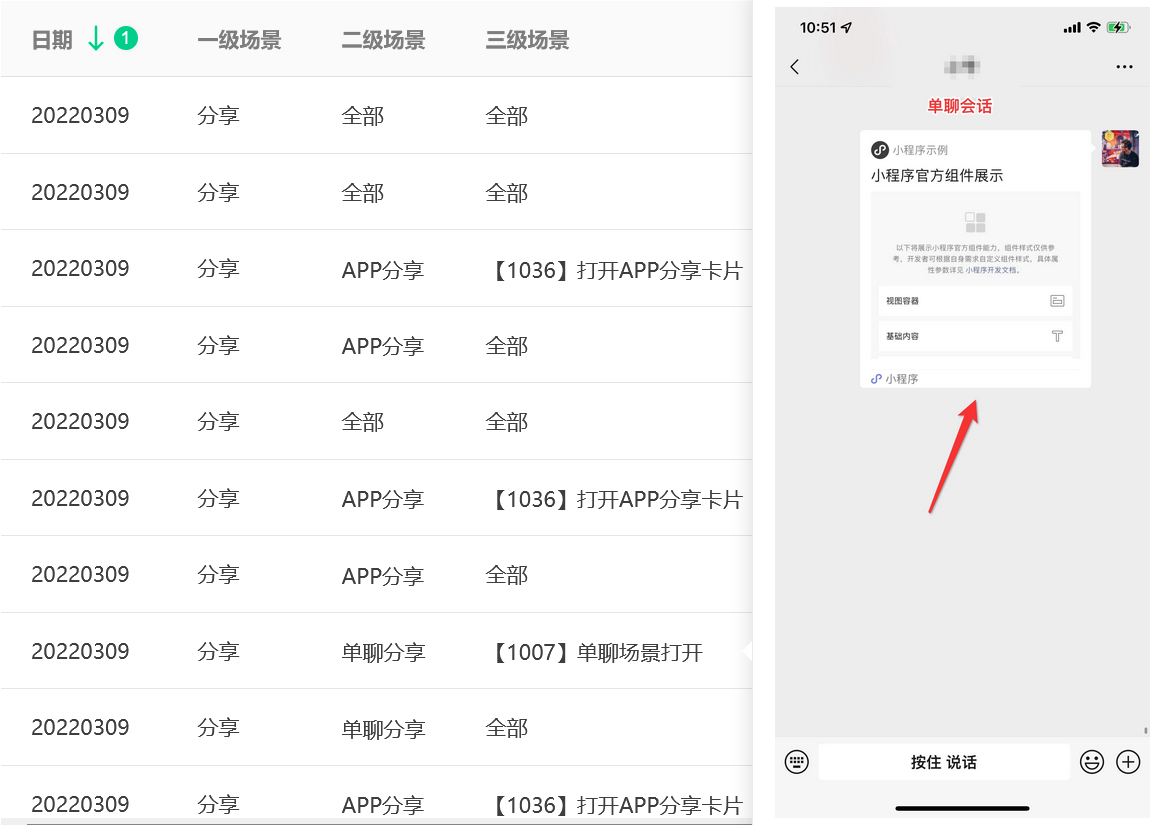The width and height of the screenshot is (1164, 825).
Task: Open the 小程序官方组件展示 share card
Action: point(975,258)
